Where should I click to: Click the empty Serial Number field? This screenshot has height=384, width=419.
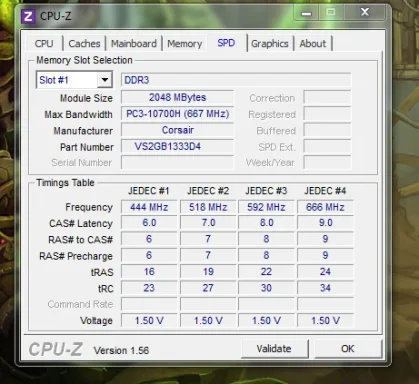[177, 162]
